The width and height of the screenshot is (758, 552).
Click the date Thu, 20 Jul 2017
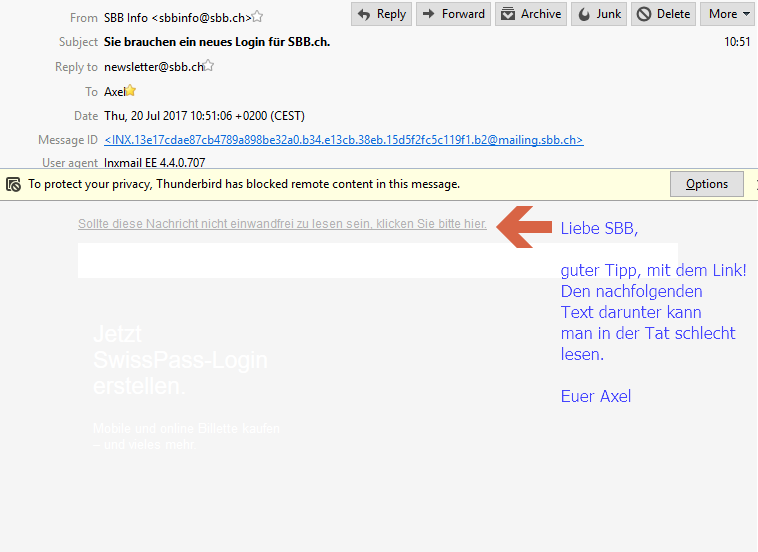click(204, 116)
